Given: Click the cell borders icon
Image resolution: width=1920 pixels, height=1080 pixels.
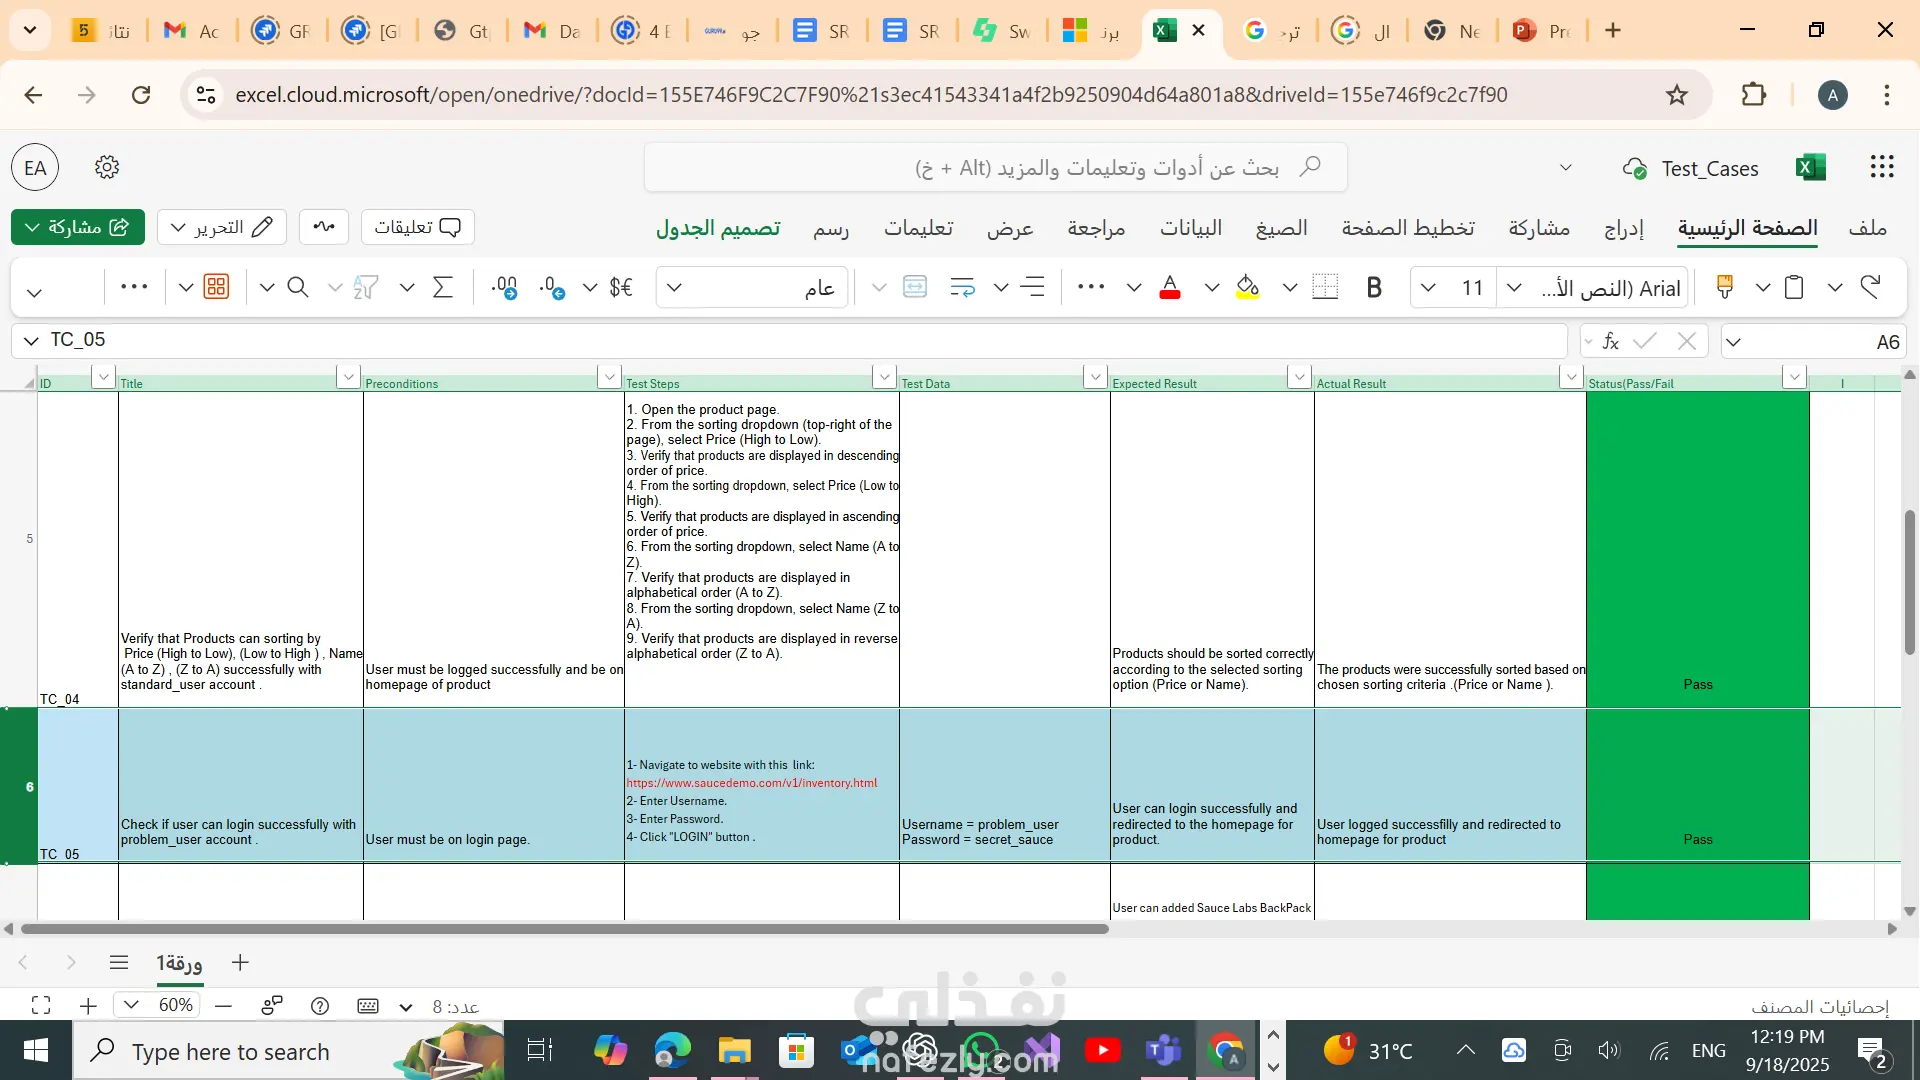Looking at the screenshot, I should 1324,288.
